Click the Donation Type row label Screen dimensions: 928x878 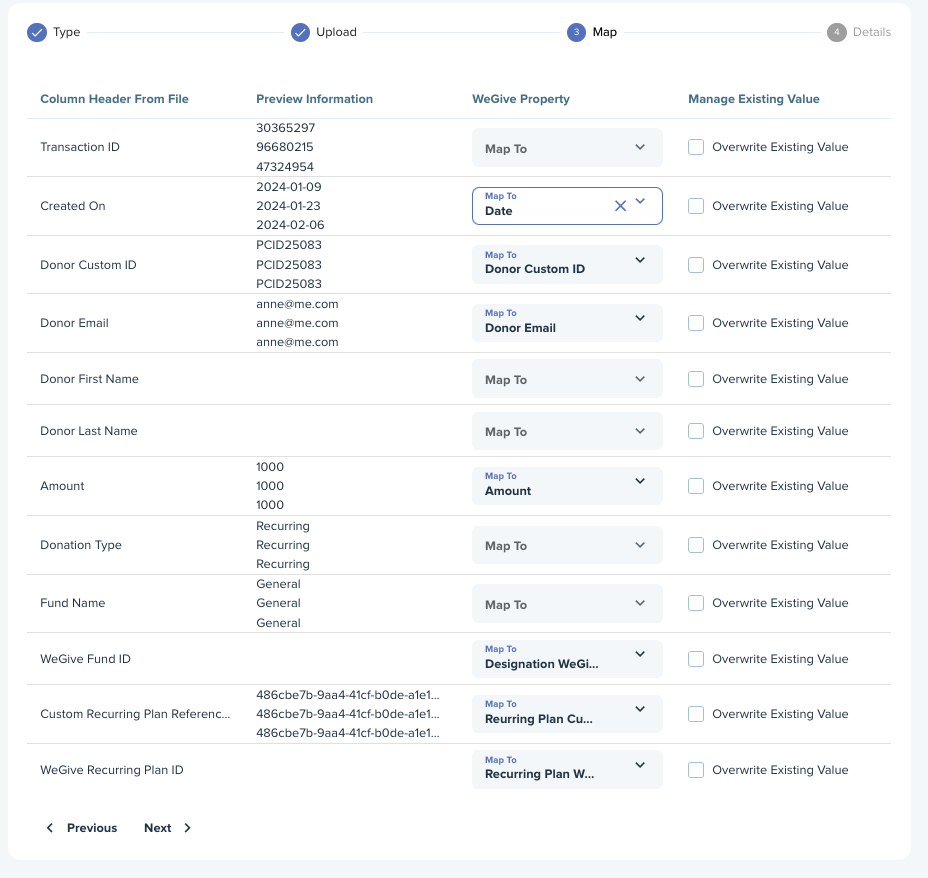pos(81,545)
